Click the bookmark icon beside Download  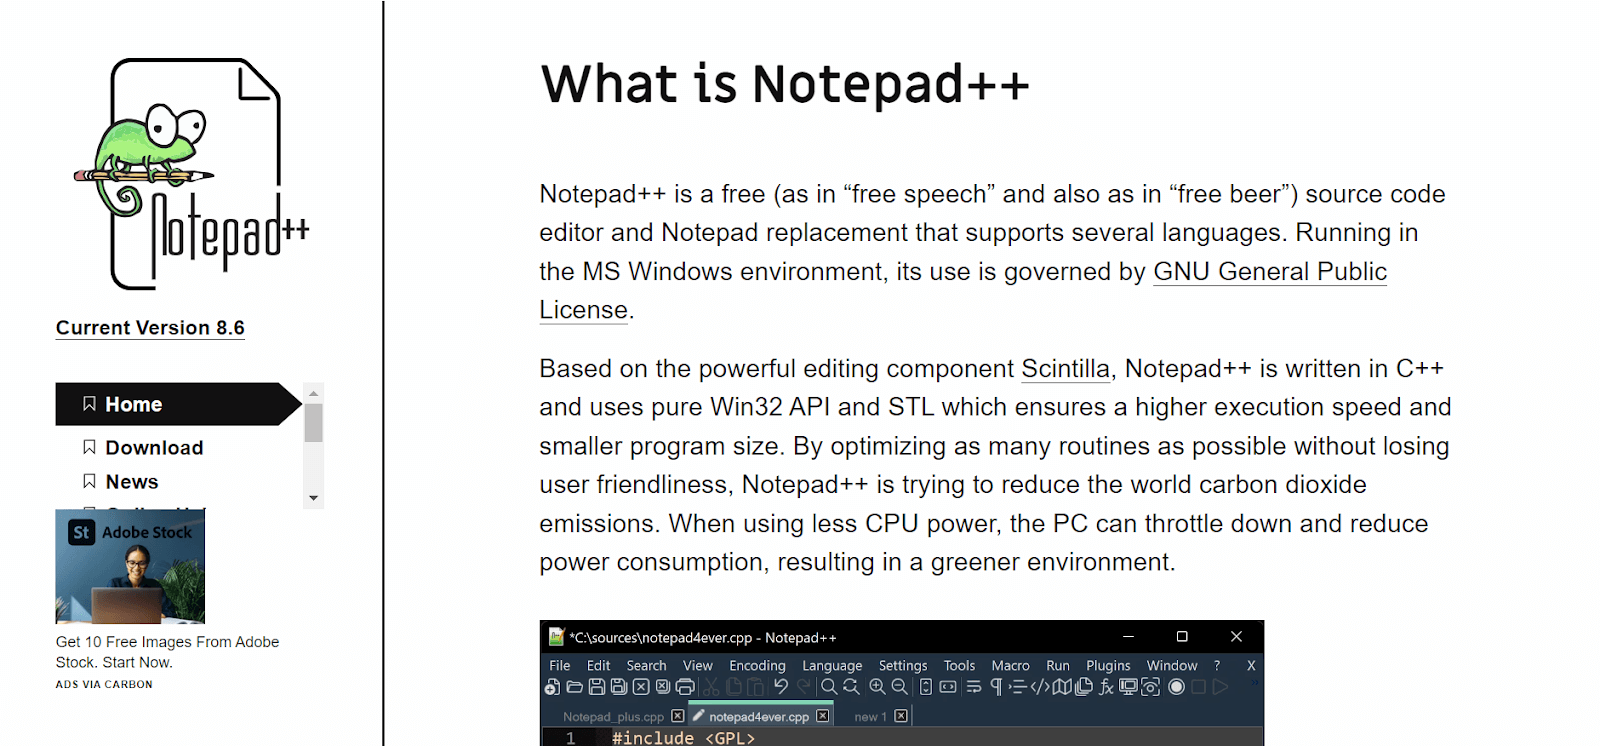(x=89, y=447)
